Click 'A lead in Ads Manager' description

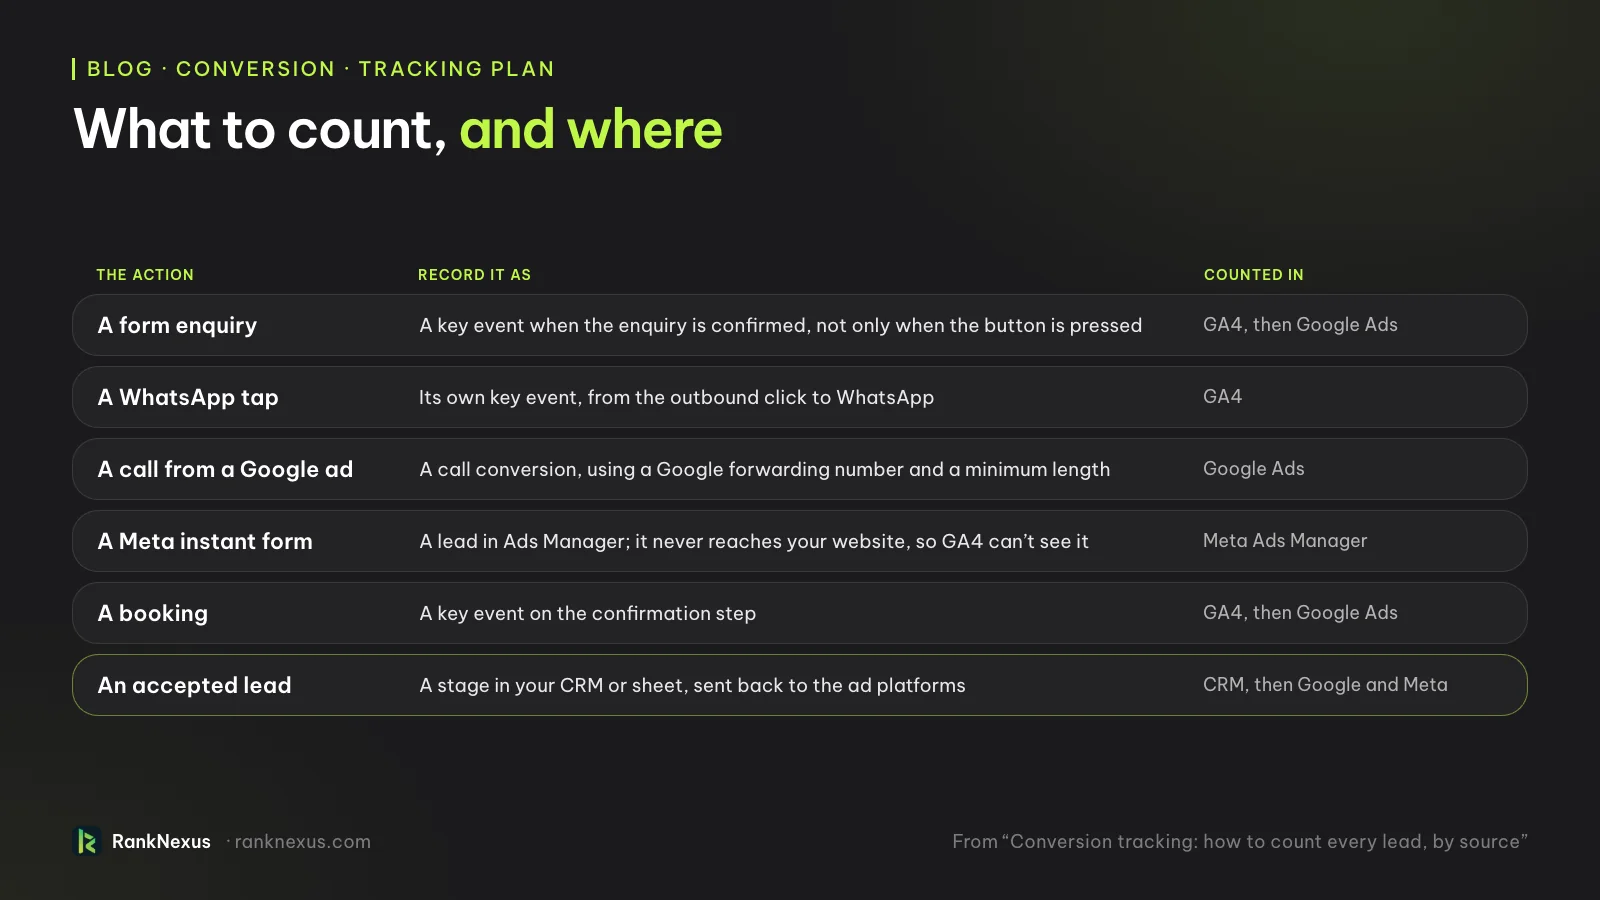click(754, 542)
